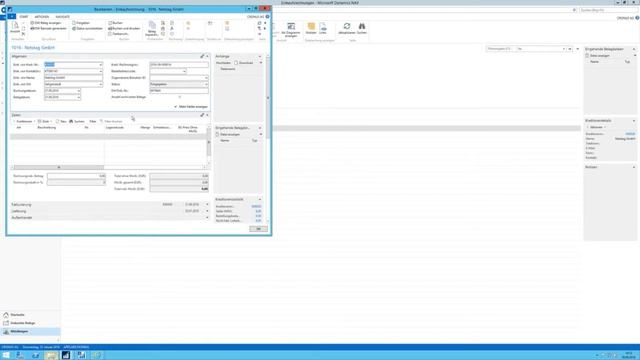The image size is (640, 360).
Task: Click the pencil edit icon of the Allgemein section
Action: 202,56
